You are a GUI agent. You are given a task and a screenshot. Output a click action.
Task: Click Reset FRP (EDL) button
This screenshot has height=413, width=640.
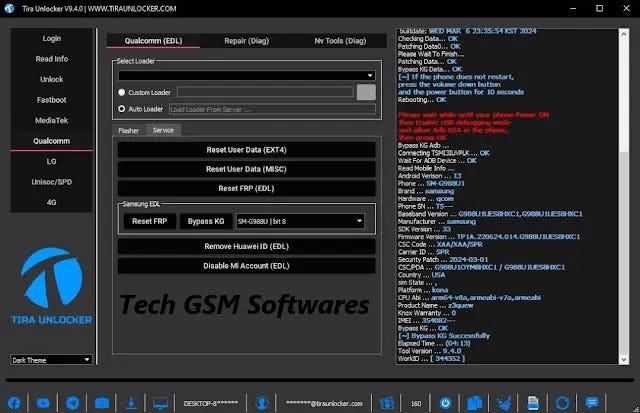click(x=247, y=188)
